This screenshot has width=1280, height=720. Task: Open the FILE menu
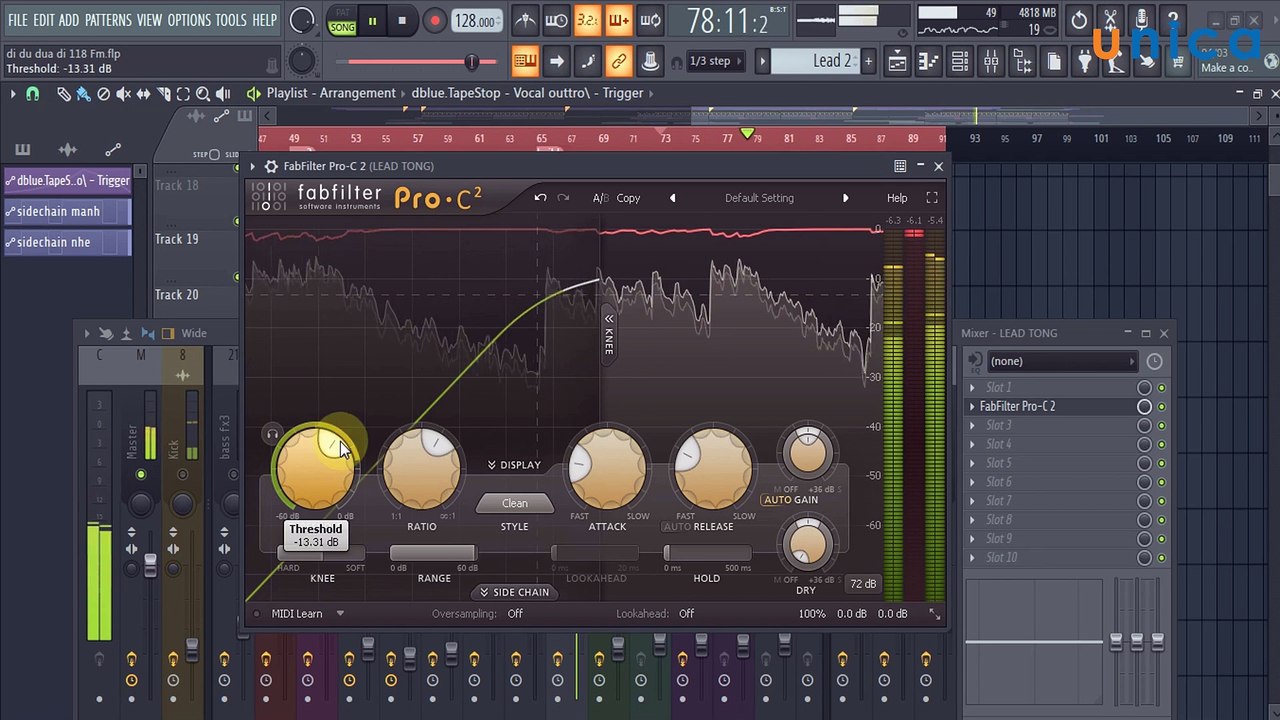click(x=18, y=20)
